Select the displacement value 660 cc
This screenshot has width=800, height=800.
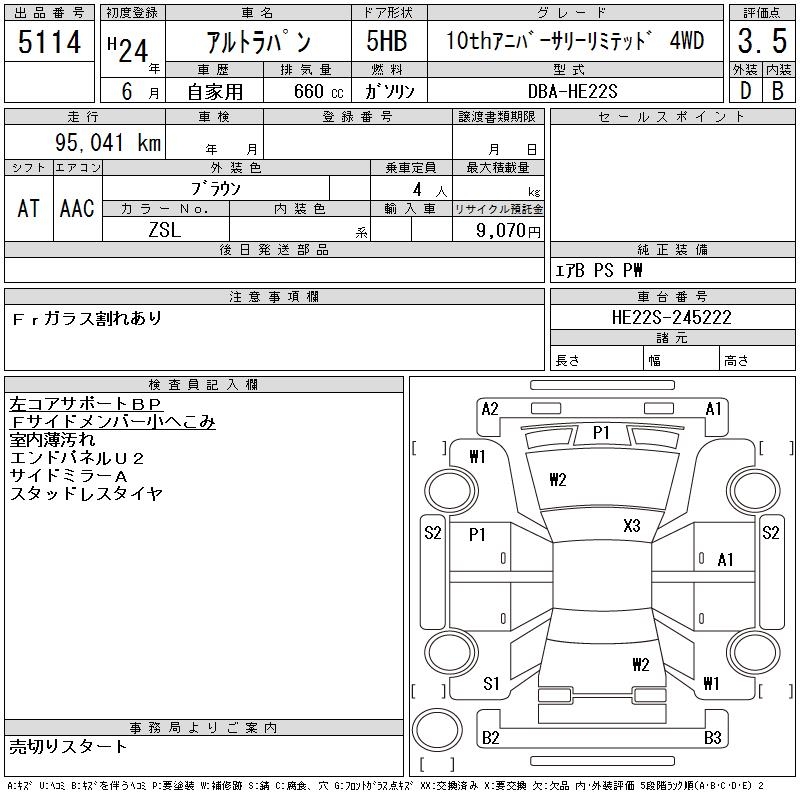[318, 92]
